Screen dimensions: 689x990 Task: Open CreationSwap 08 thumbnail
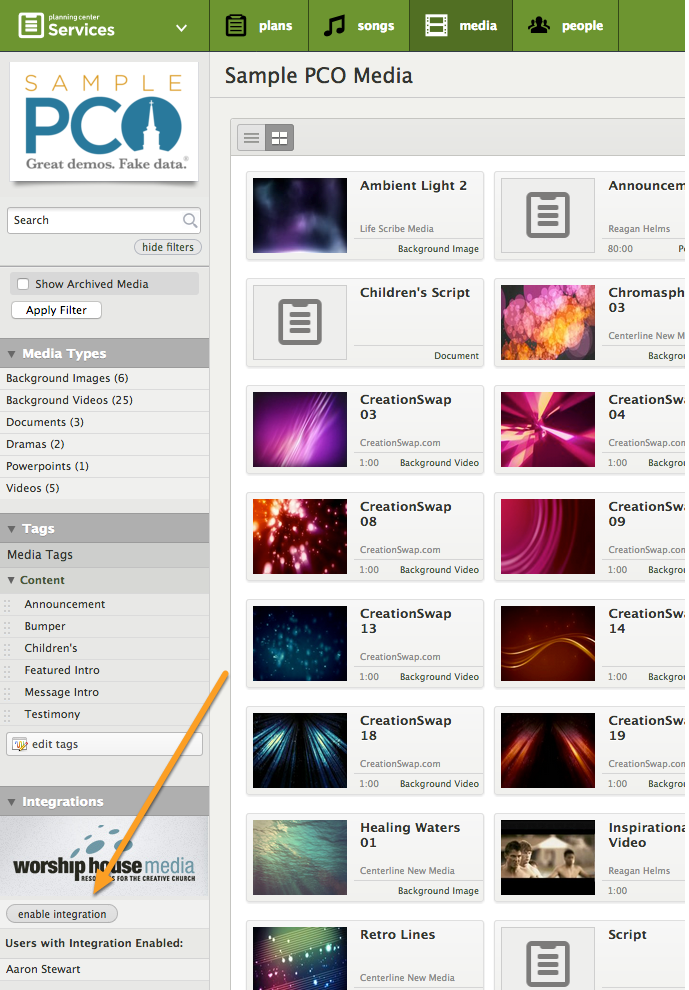[x=300, y=537]
